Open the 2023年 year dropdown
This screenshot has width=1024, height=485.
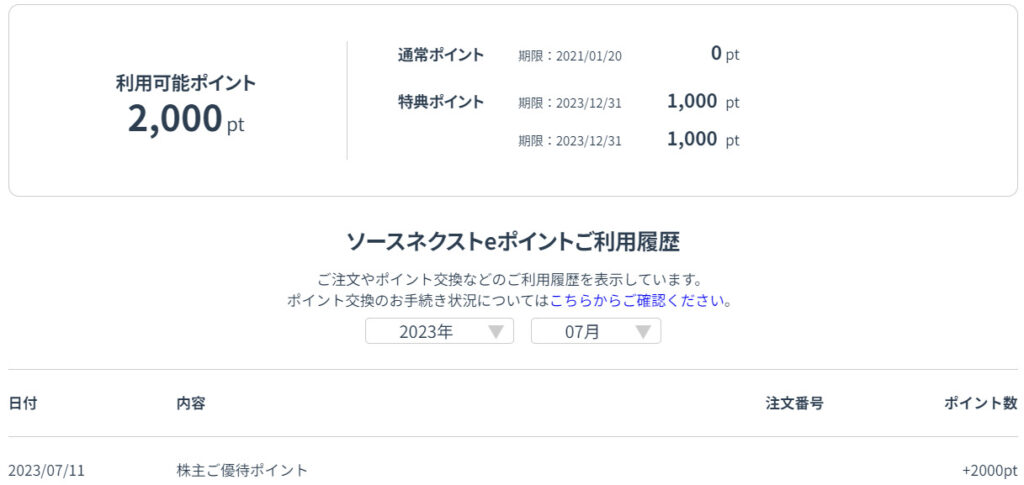click(439, 332)
